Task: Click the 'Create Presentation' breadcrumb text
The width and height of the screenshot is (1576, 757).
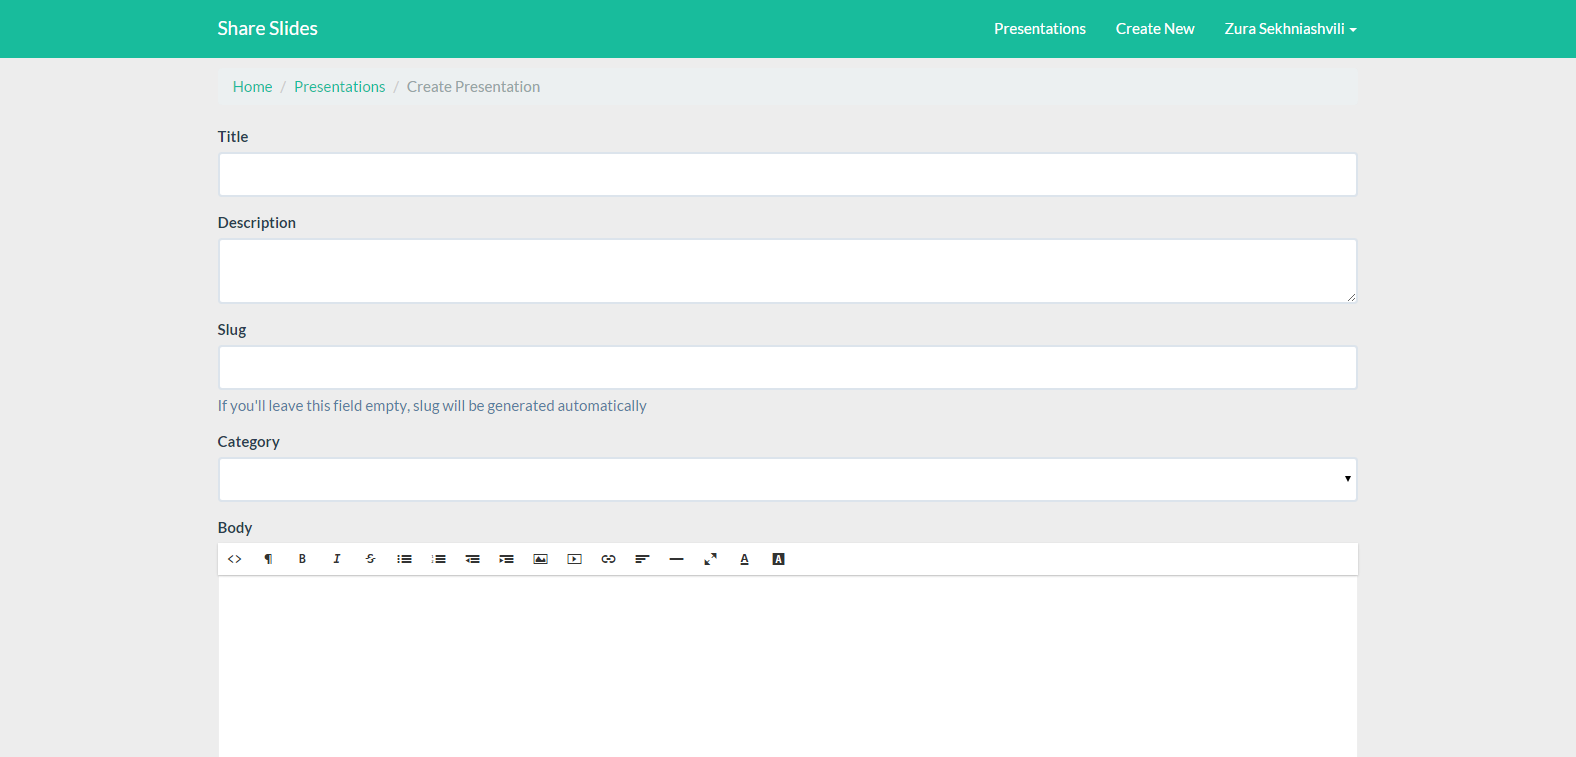Action: pos(473,87)
